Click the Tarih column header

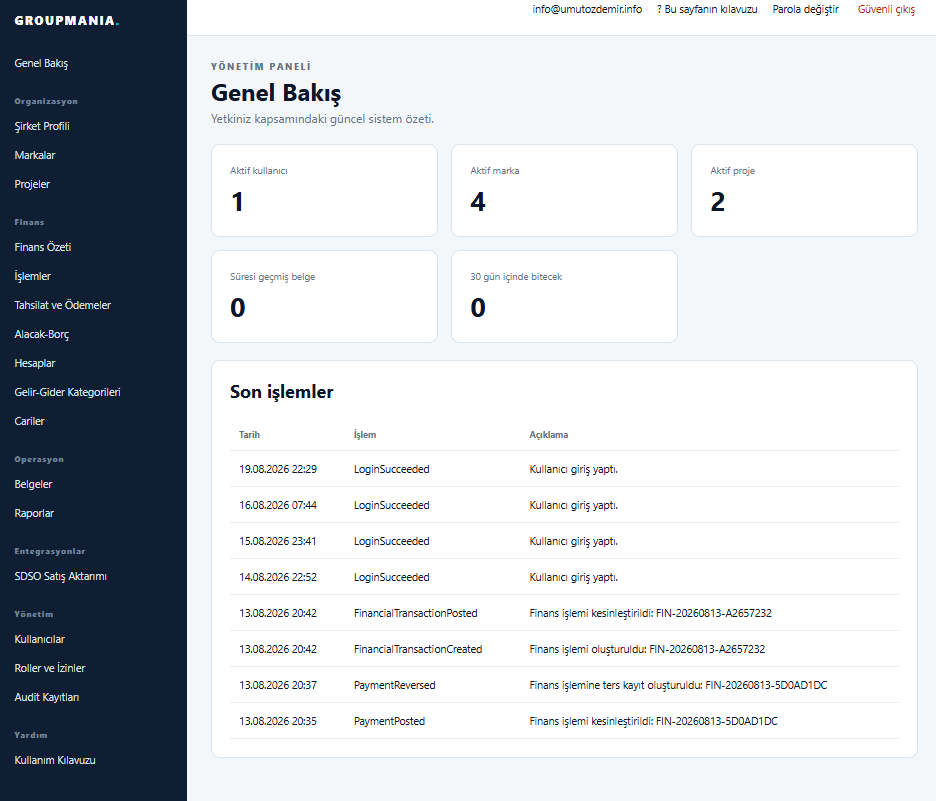click(250, 435)
